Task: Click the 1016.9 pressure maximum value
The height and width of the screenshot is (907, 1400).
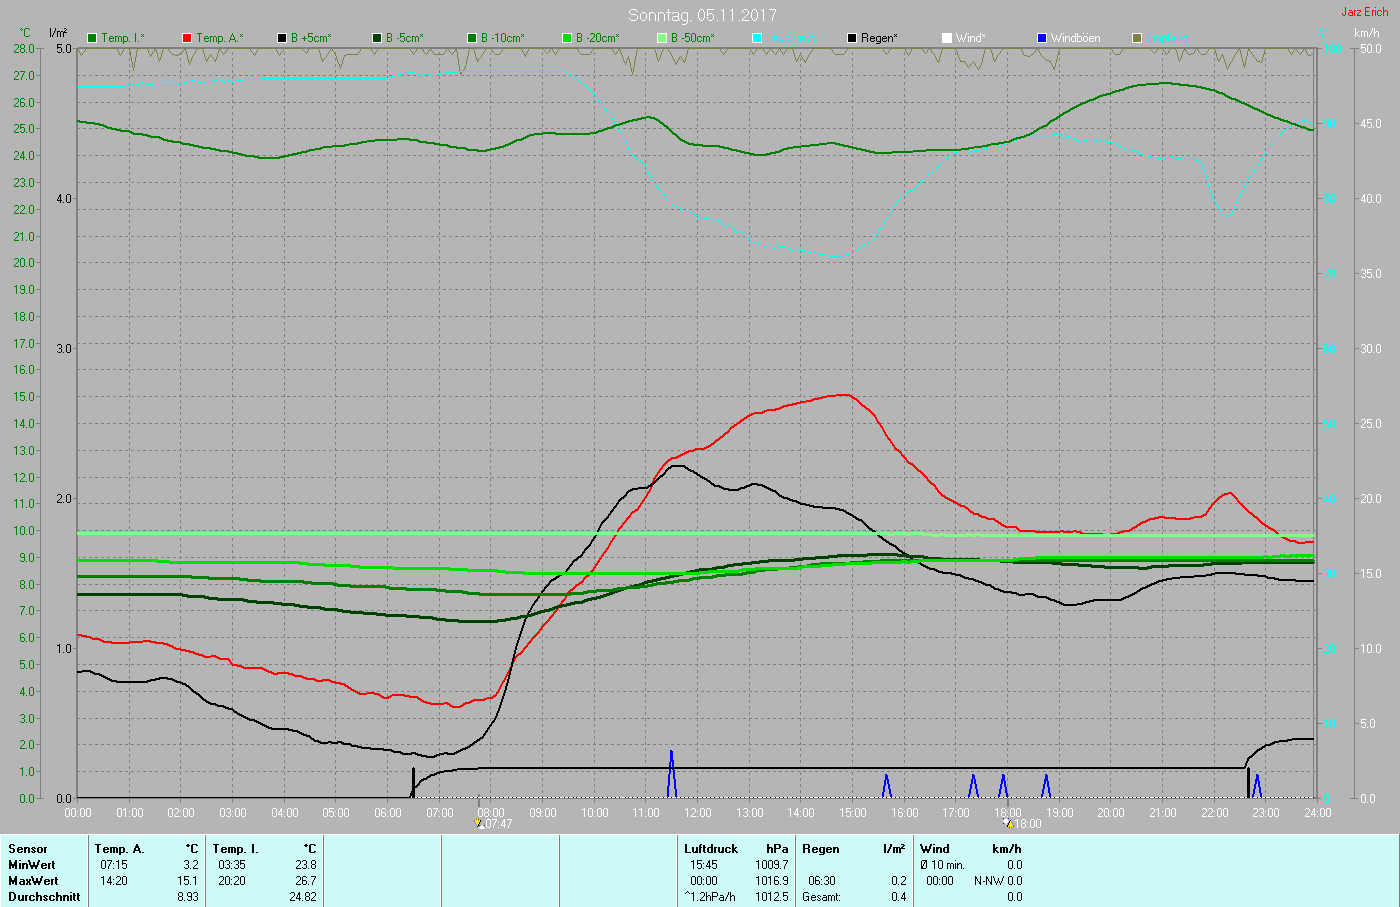Action: tap(771, 881)
